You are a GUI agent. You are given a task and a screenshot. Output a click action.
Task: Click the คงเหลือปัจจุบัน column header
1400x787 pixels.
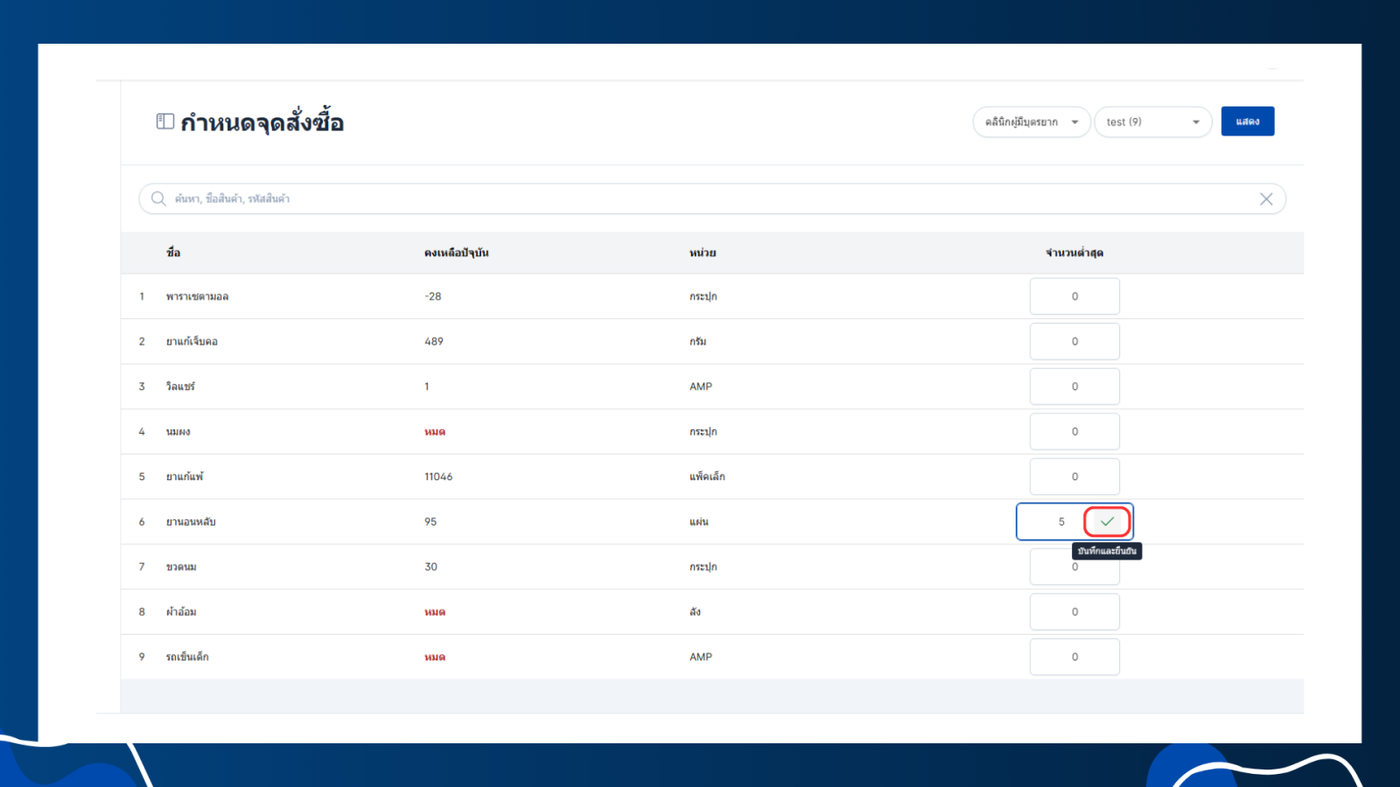click(456, 253)
